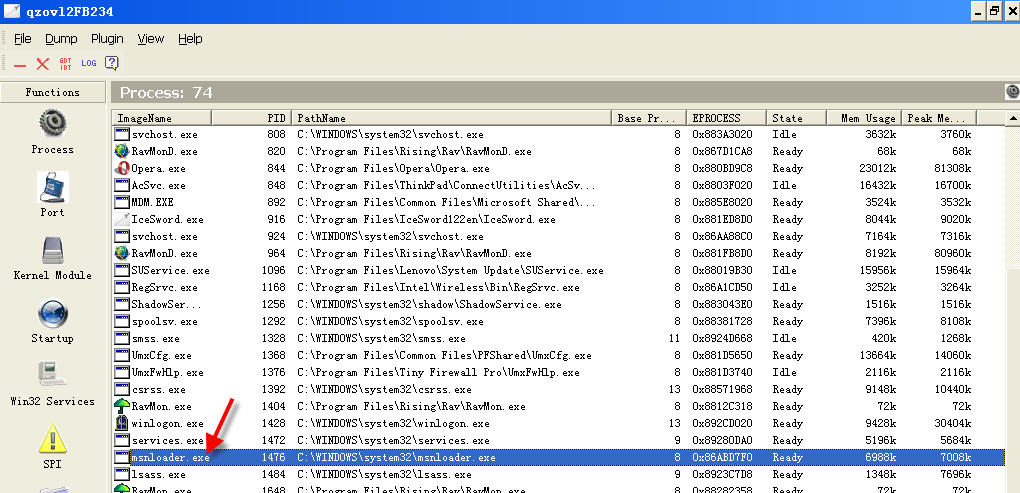Image resolution: width=1020 pixels, height=493 pixels.
Task: Sort by State column header
Action: coord(796,118)
